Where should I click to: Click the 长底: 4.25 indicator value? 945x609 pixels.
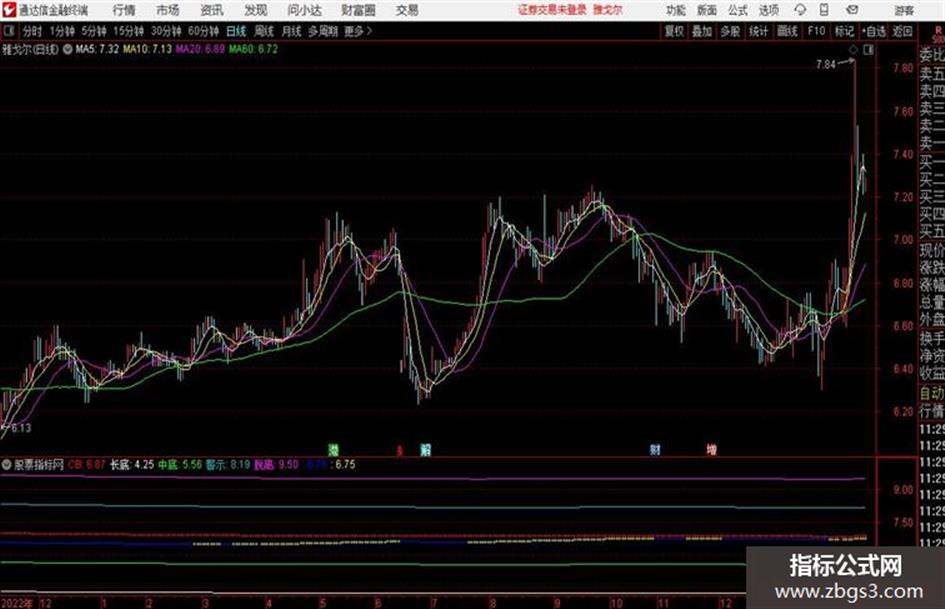point(131,465)
